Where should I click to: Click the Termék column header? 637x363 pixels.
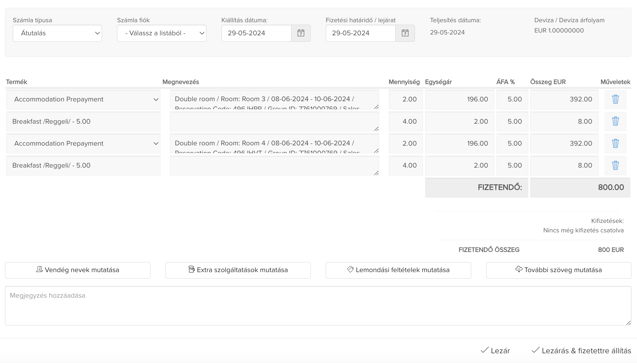coord(16,82)
